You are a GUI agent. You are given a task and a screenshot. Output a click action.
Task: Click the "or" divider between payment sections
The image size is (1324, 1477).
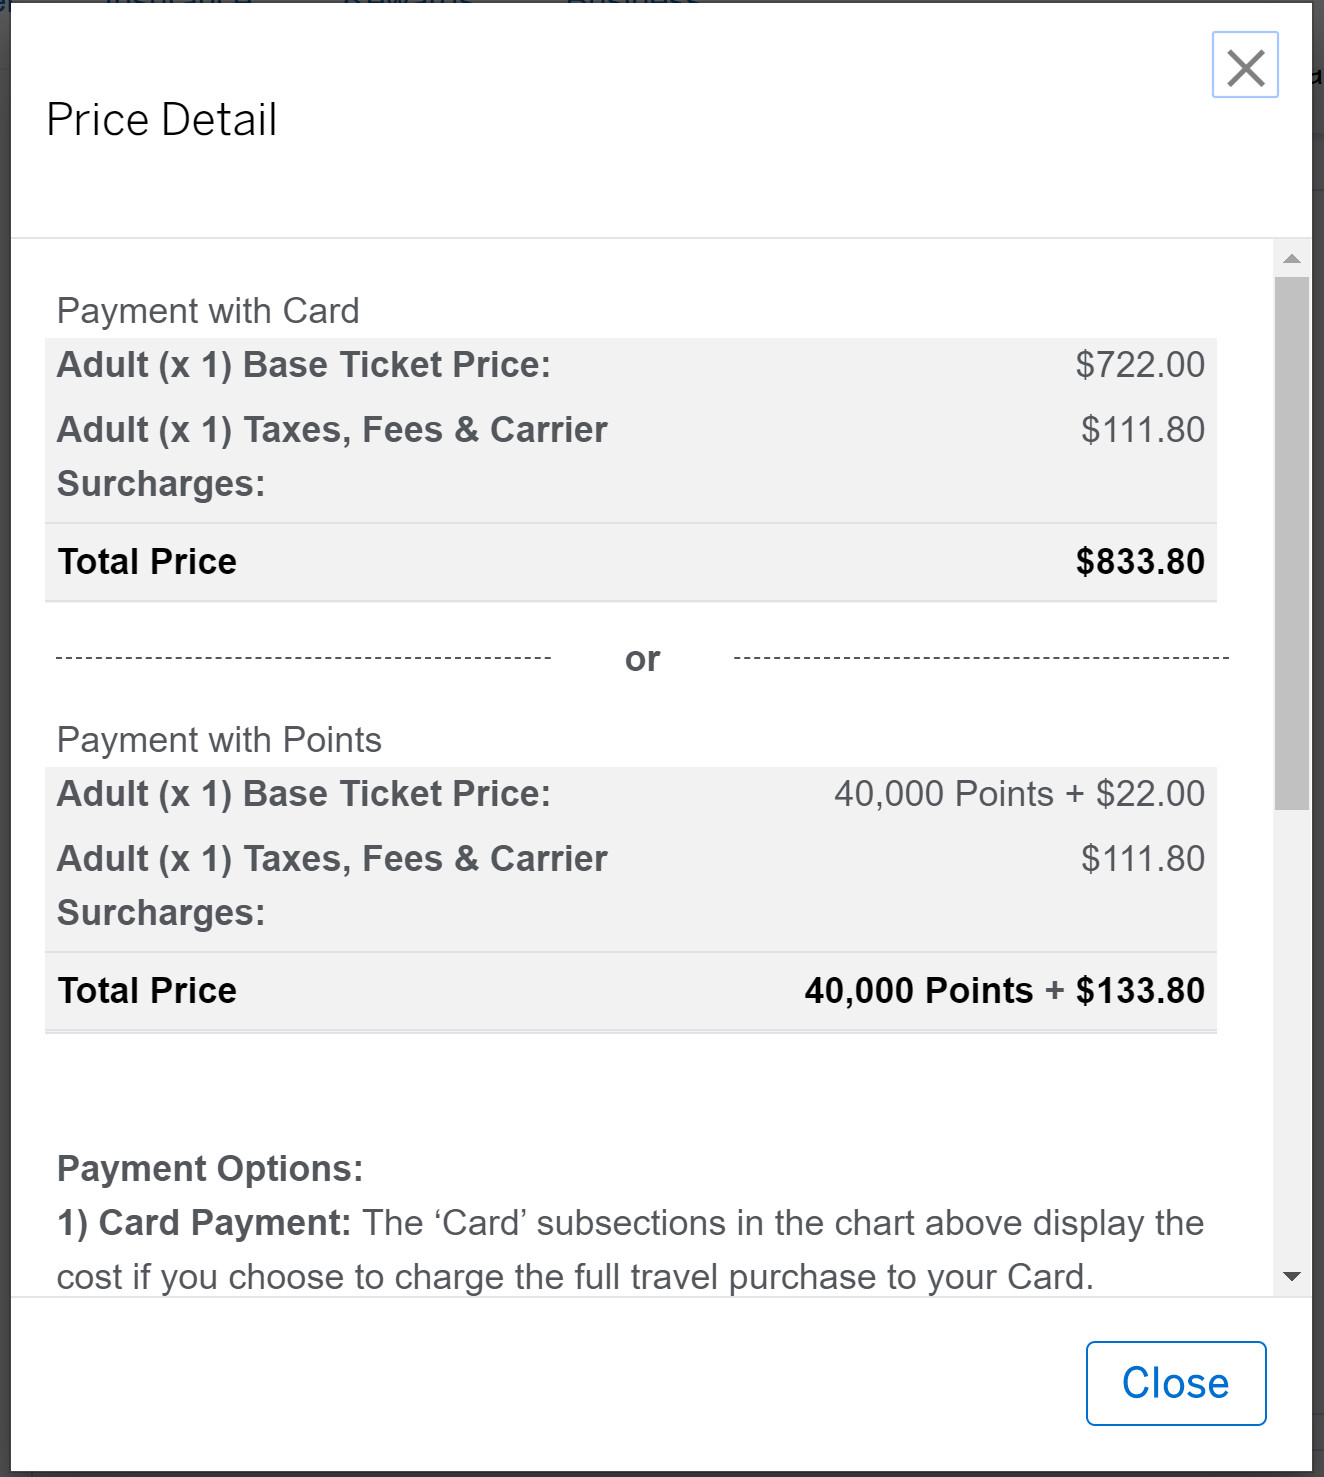(x=642, y=659)
